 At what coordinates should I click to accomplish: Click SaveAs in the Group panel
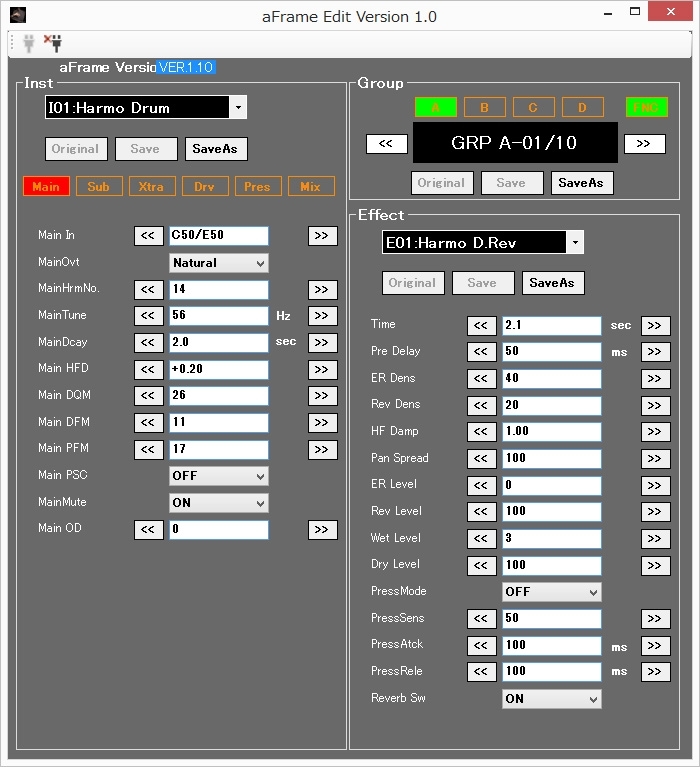click(582, 183)
